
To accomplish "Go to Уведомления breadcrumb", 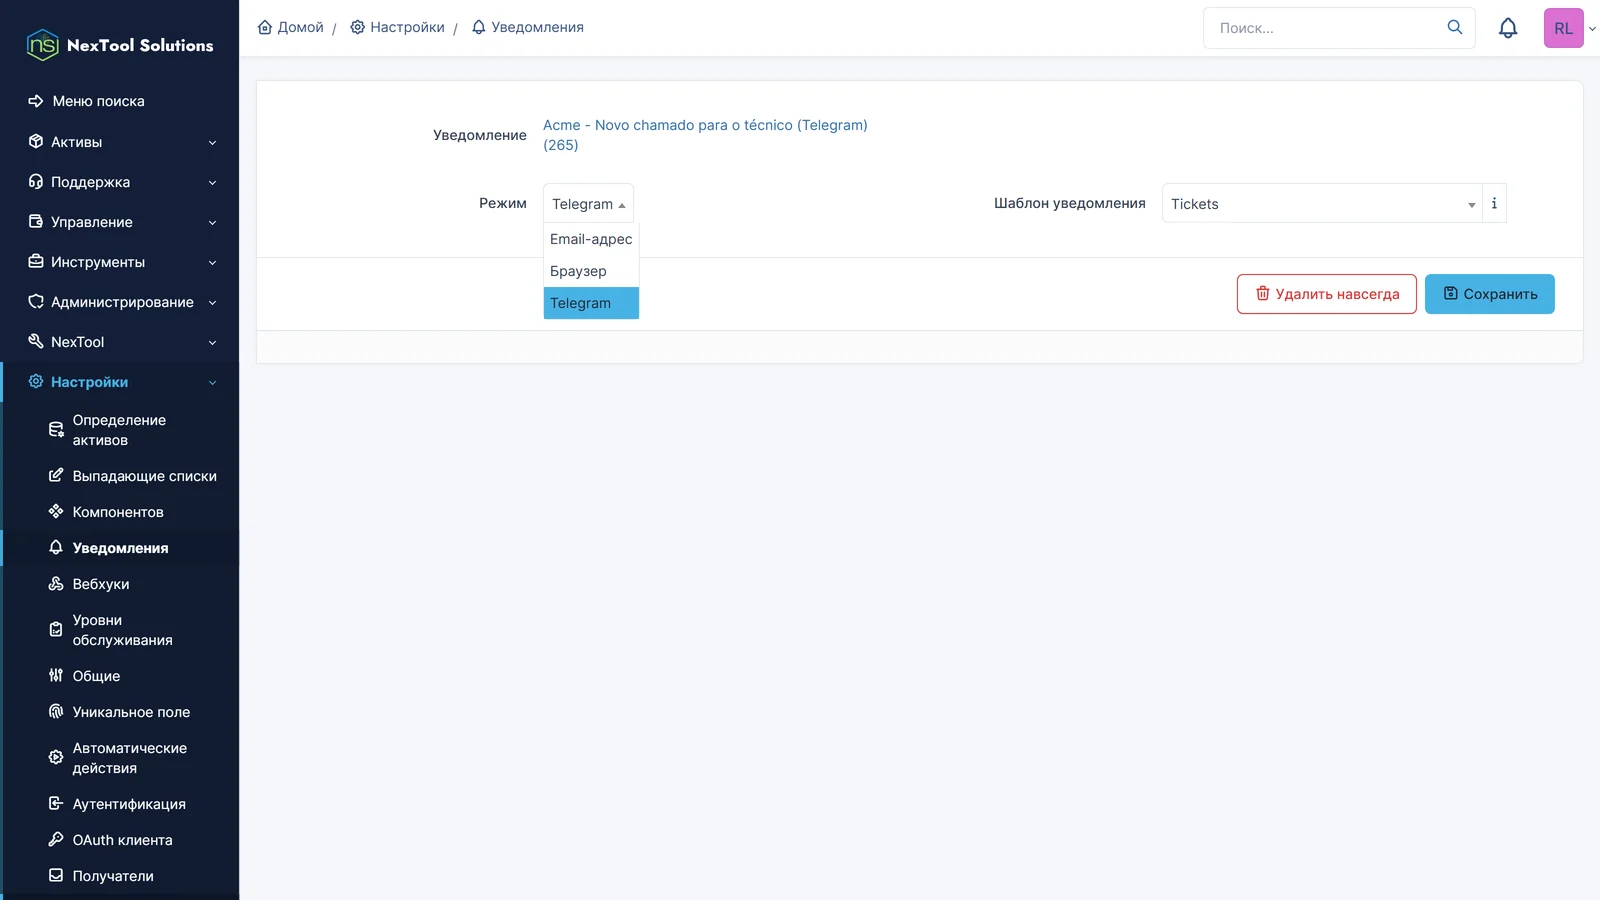I will tap(528, 27).
